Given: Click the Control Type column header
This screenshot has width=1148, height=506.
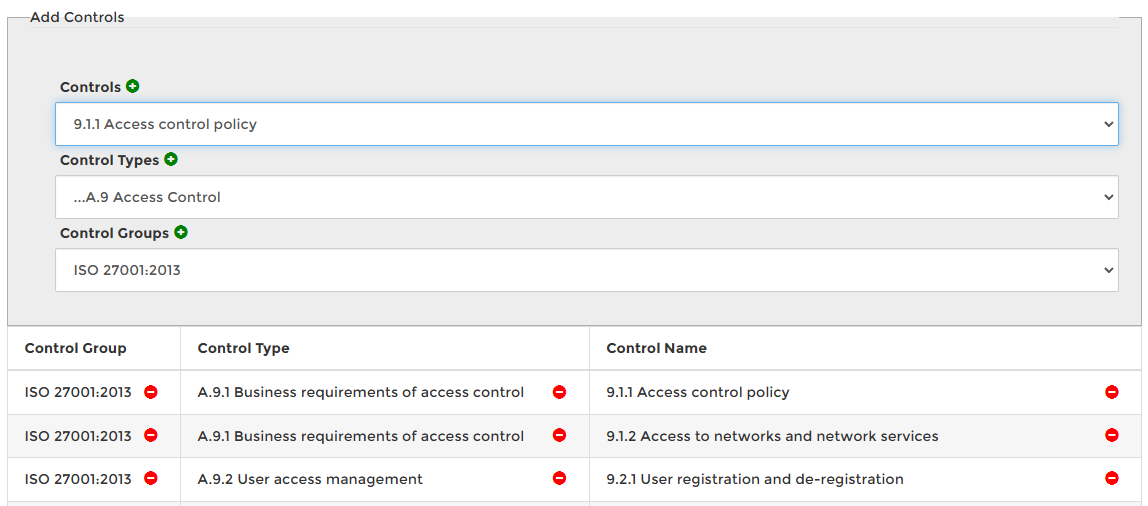Looking at the screenshot, I should 244,348.
